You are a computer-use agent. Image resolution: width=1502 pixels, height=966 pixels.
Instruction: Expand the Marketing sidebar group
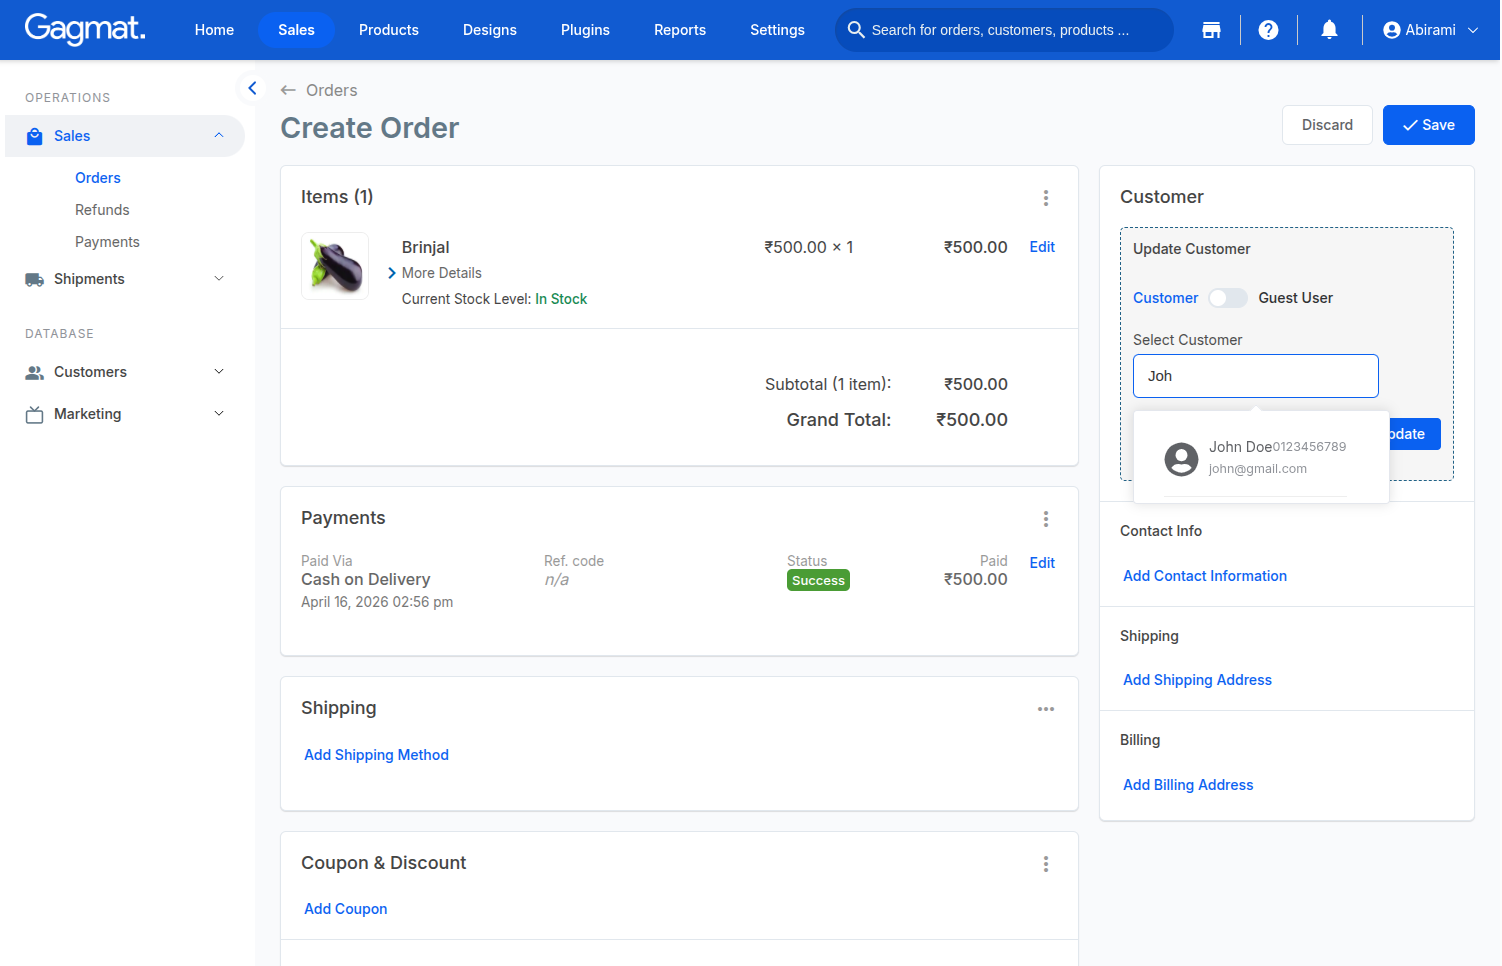pos(219,414)
